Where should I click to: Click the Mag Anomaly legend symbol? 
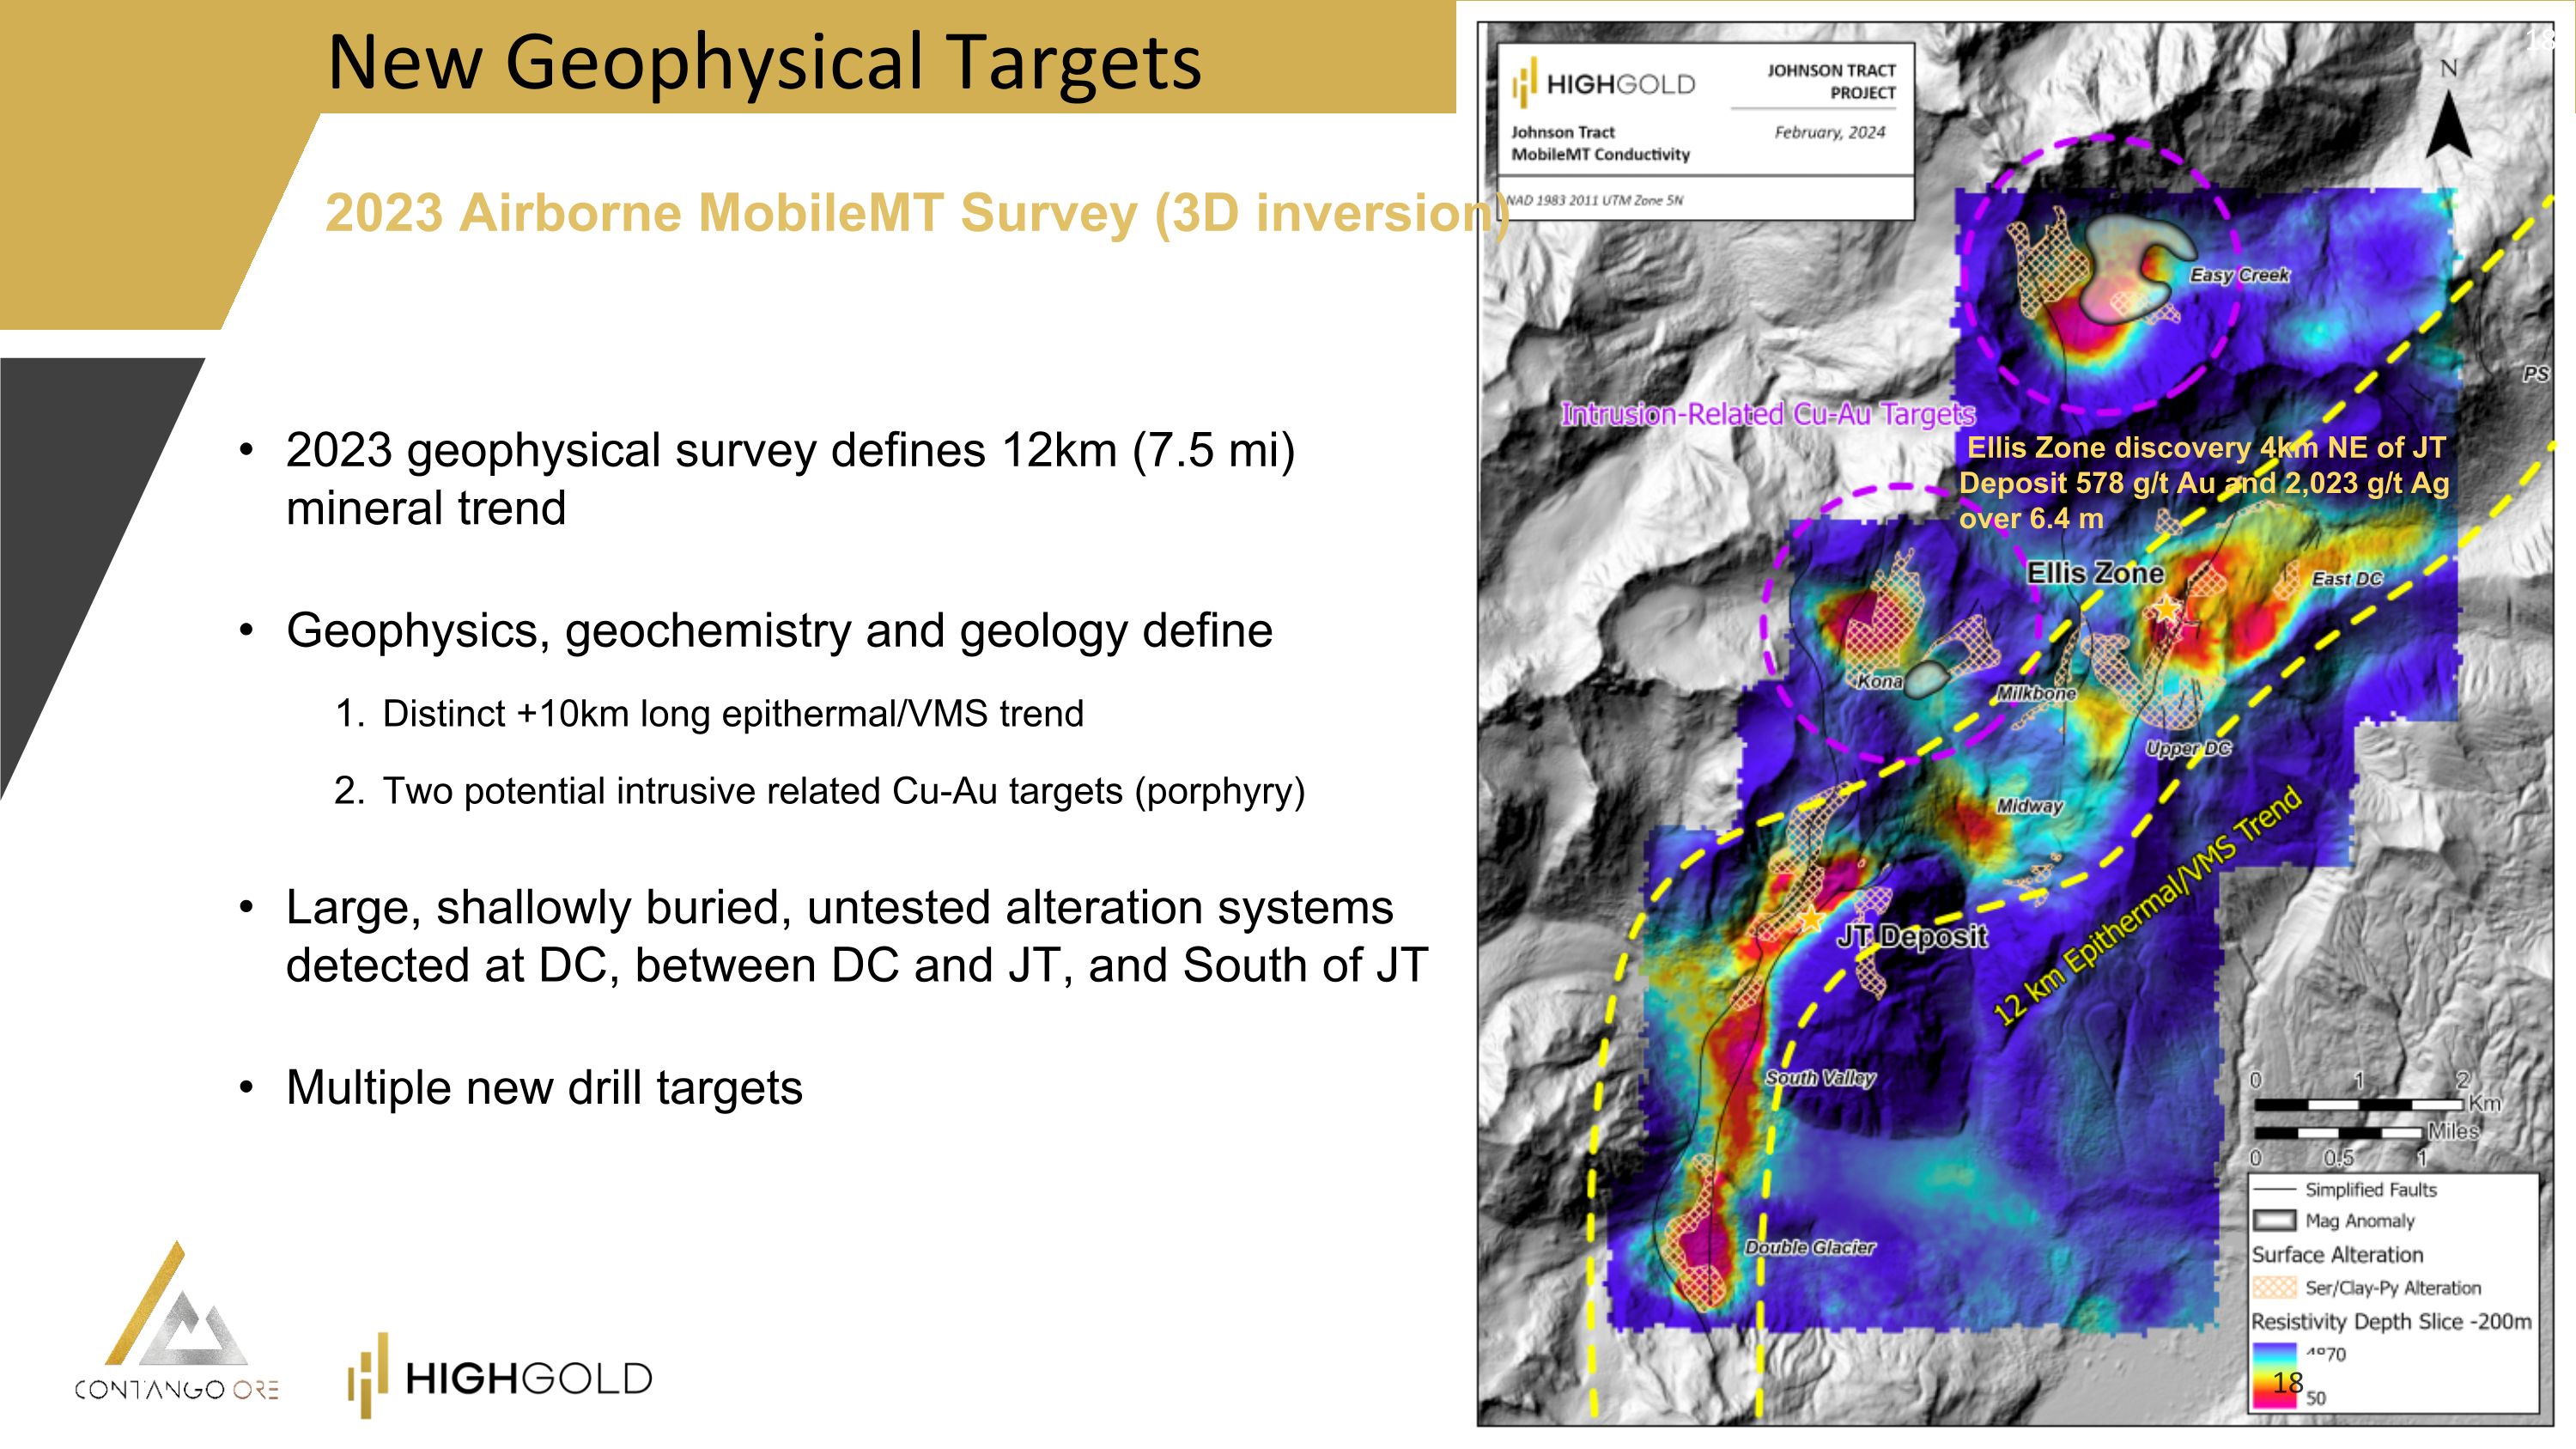pos(2274,1220)
